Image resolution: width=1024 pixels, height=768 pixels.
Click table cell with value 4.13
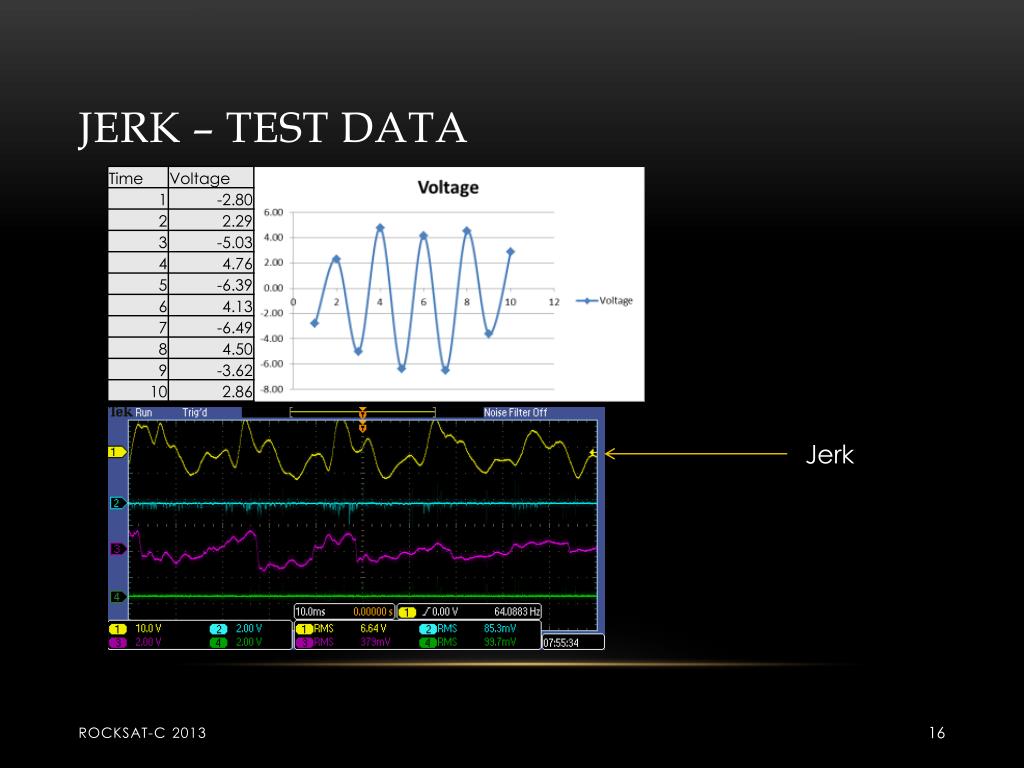[x=211, y=306]
